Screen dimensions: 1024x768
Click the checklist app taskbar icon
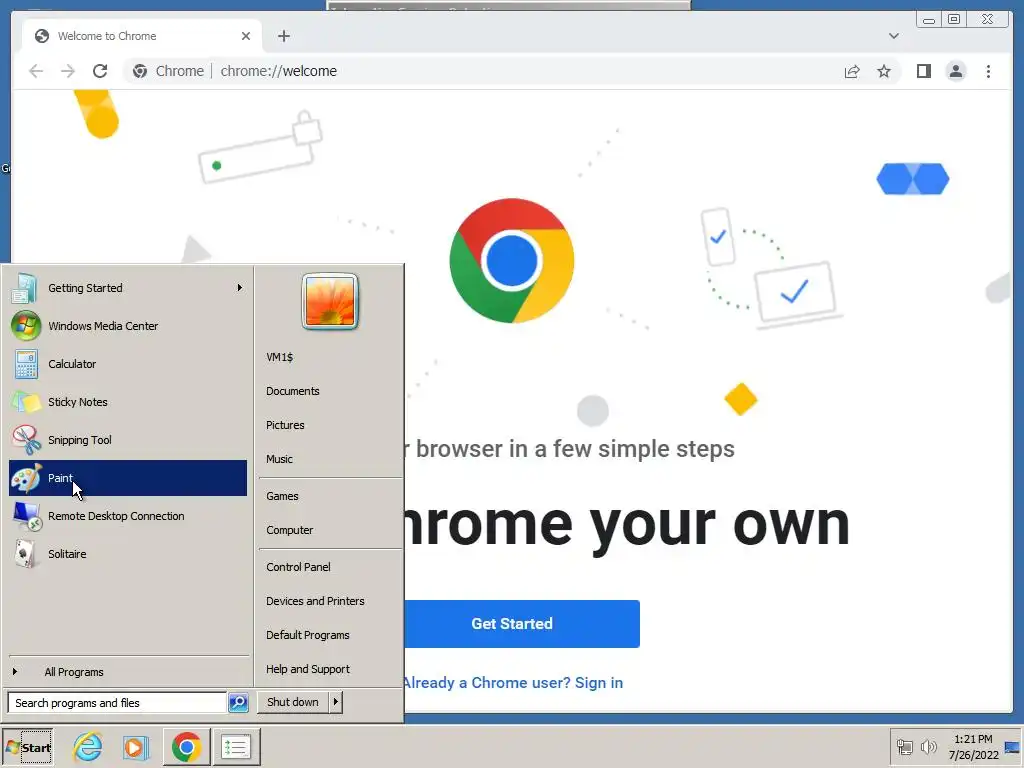[236, 747]
